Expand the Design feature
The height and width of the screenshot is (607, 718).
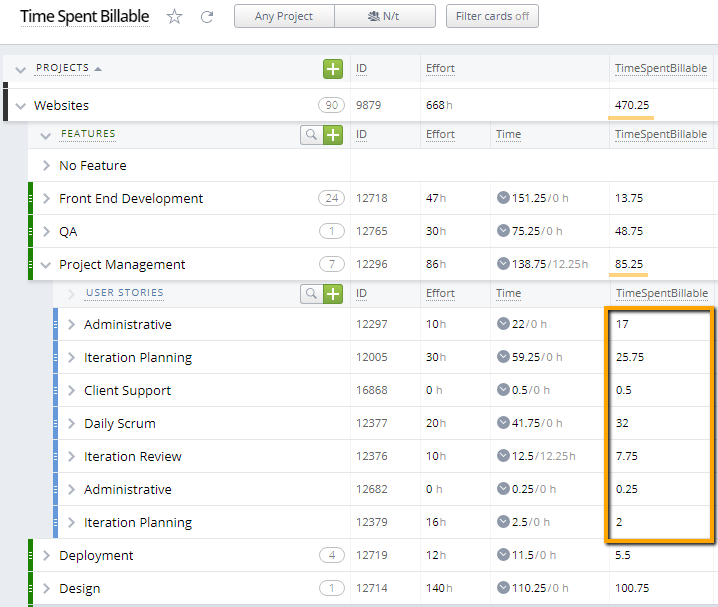point(46,588)
